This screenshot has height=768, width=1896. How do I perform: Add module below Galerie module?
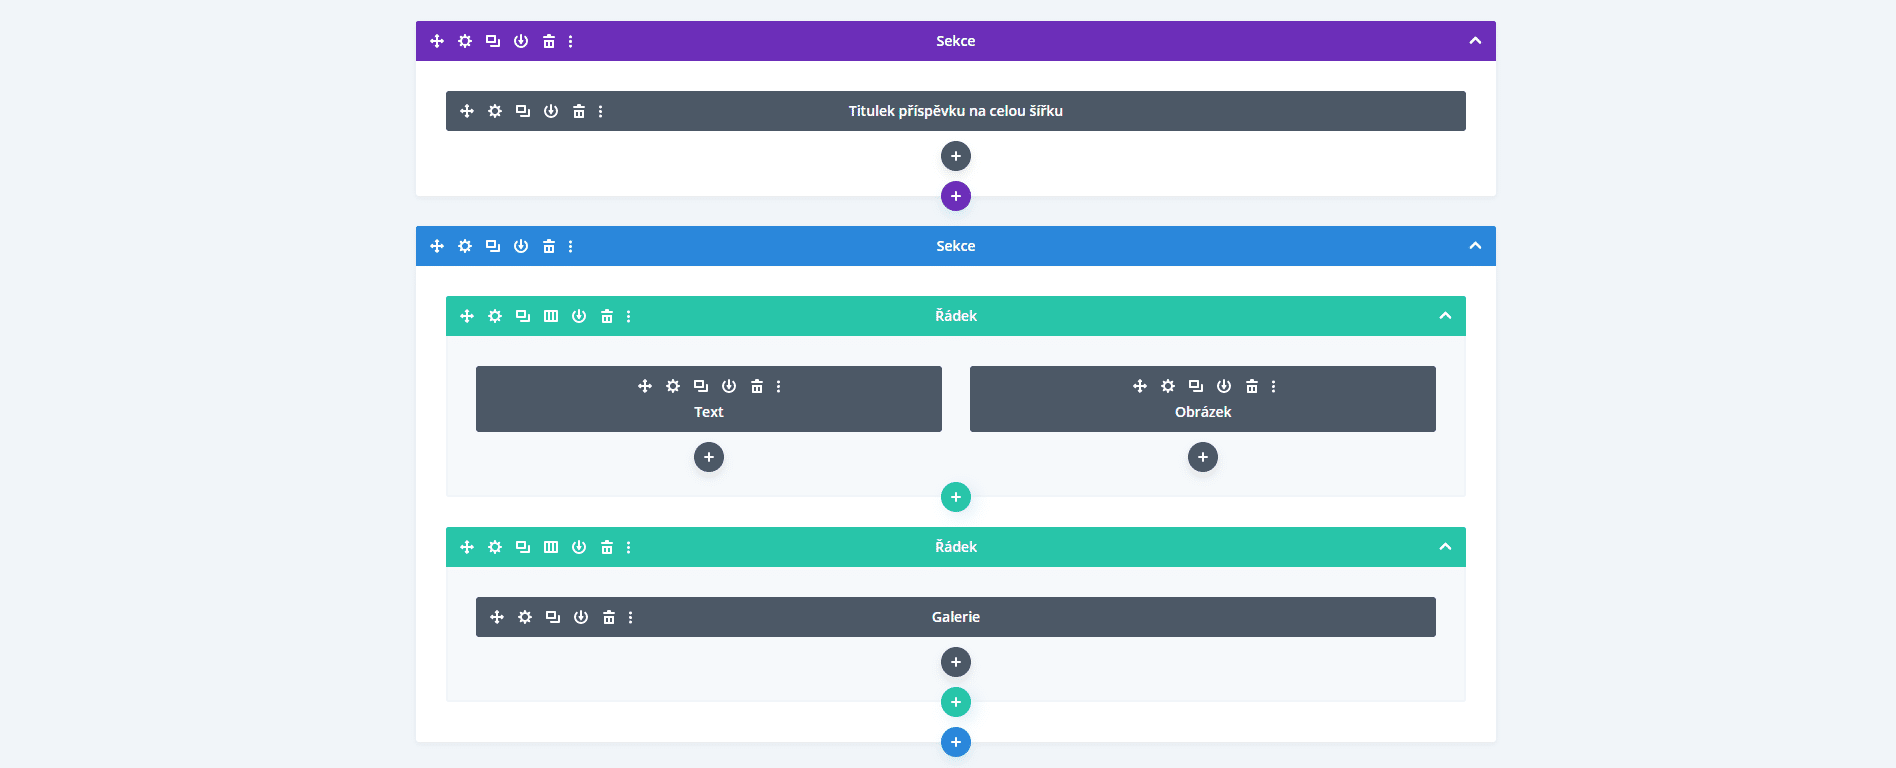pyautogui.click(x=956, y=662)
